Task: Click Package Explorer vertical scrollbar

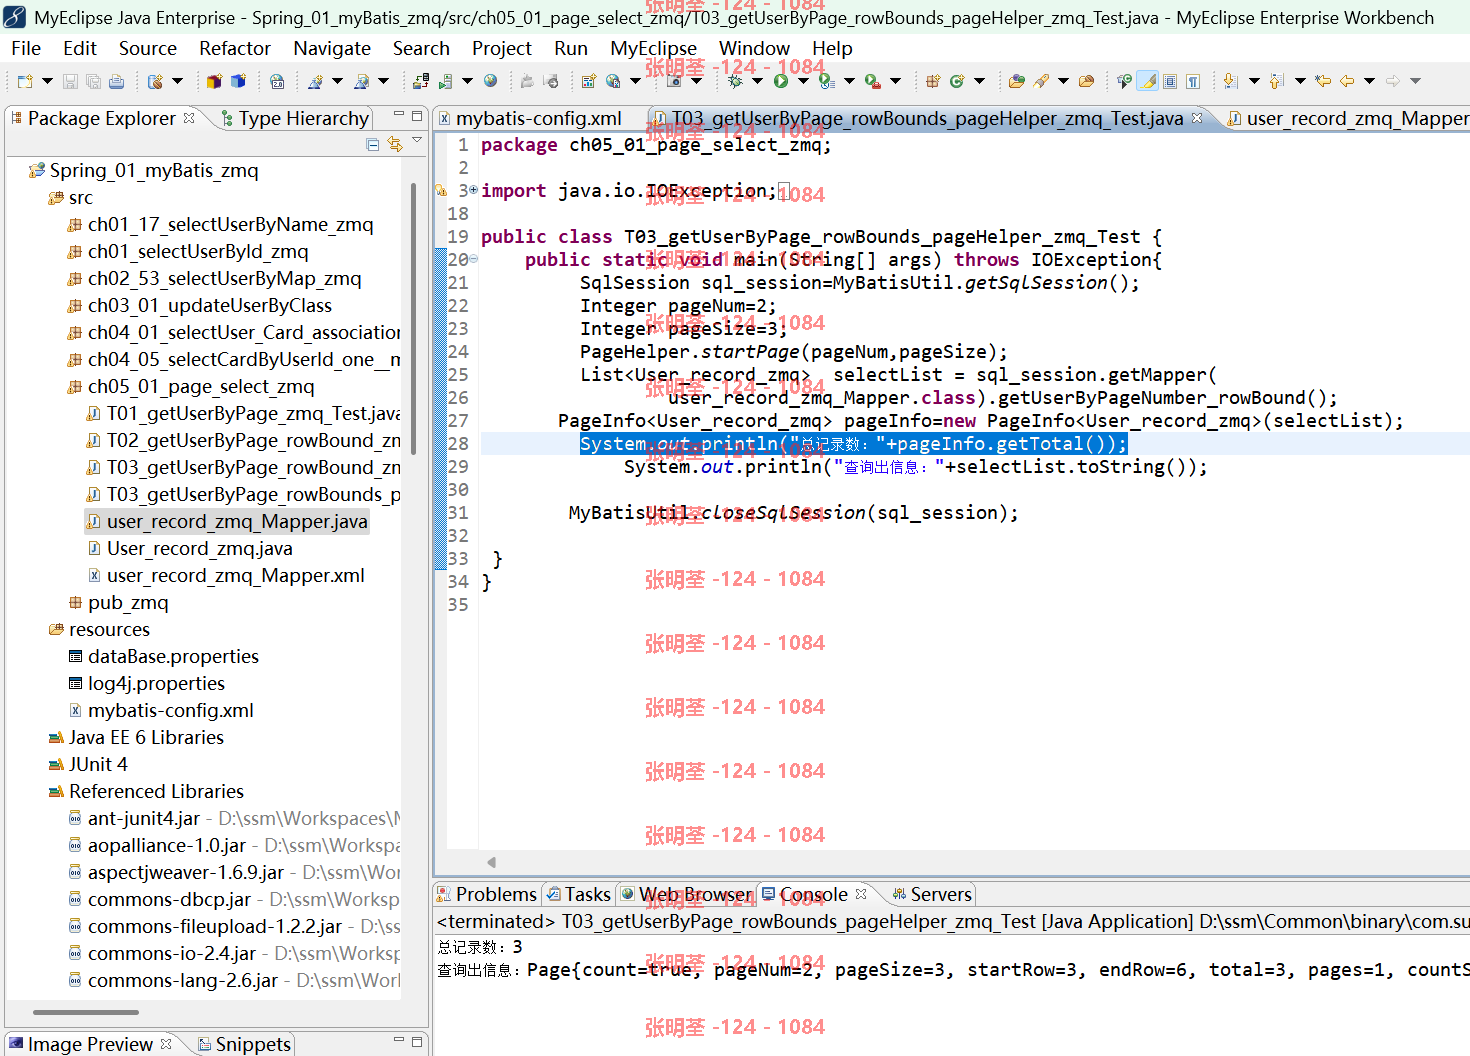Action: tap(413, 317)
